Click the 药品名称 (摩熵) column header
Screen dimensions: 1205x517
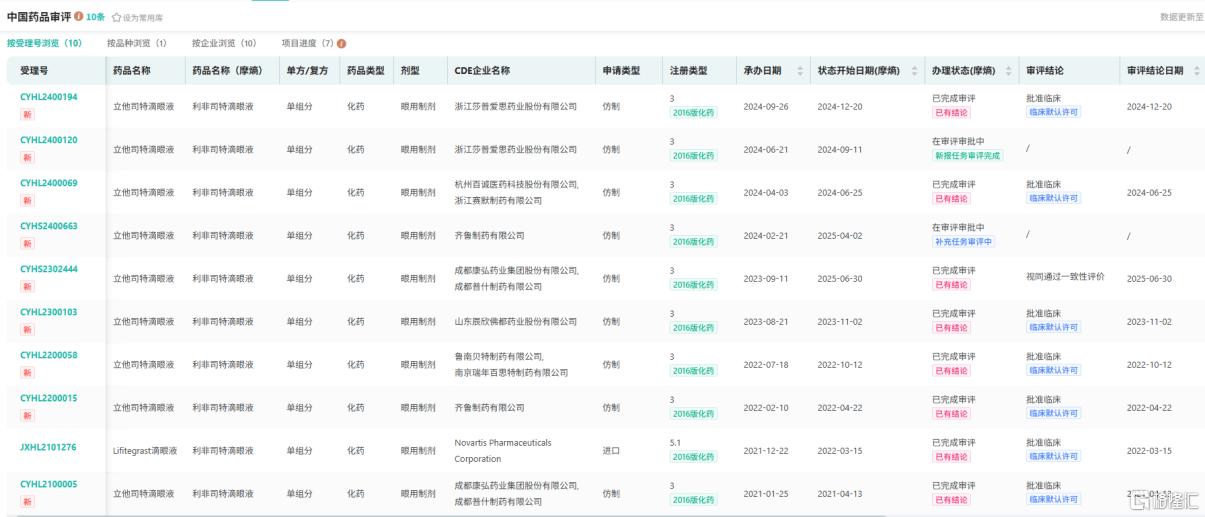[x=227, y=71]
